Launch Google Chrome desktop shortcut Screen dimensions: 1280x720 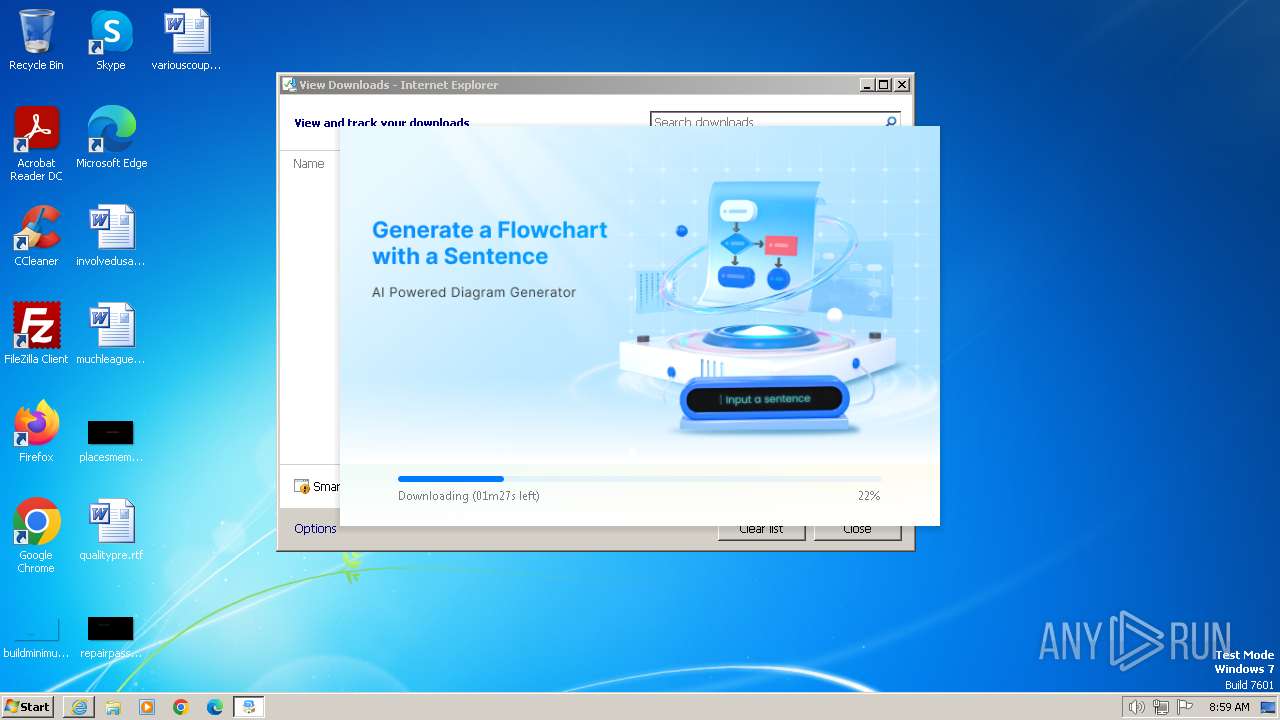[x=36, y=535]
